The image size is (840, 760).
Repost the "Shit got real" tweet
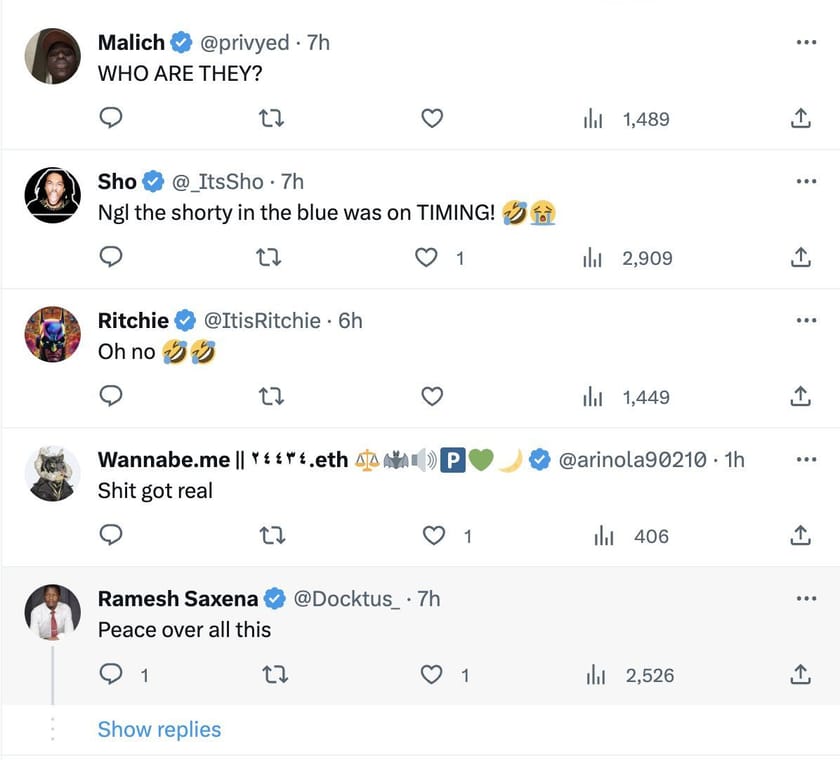(271, 536)
